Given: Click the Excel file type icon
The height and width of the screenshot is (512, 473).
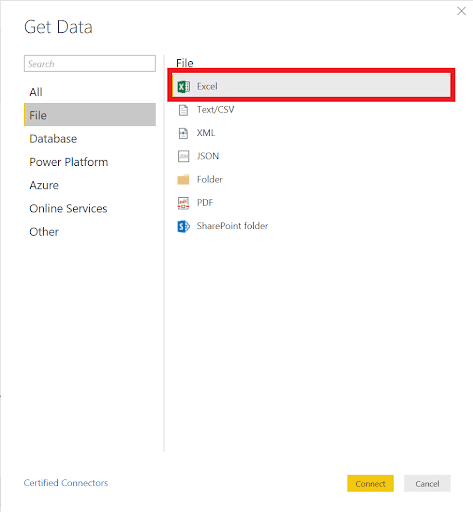Looking at the screenshot, I should [x=183, y=87].
